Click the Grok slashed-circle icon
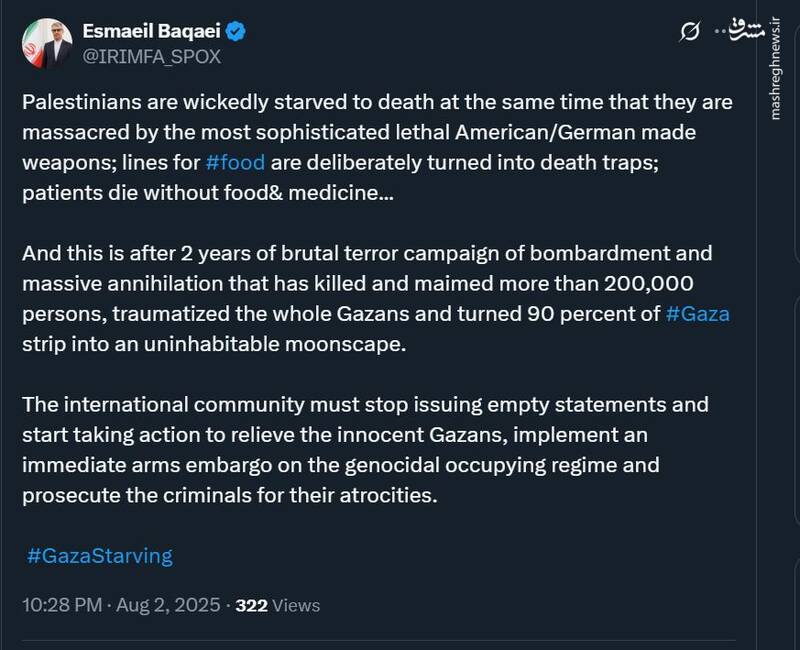This screenshot has width=800, height=650. coord(689,34)
